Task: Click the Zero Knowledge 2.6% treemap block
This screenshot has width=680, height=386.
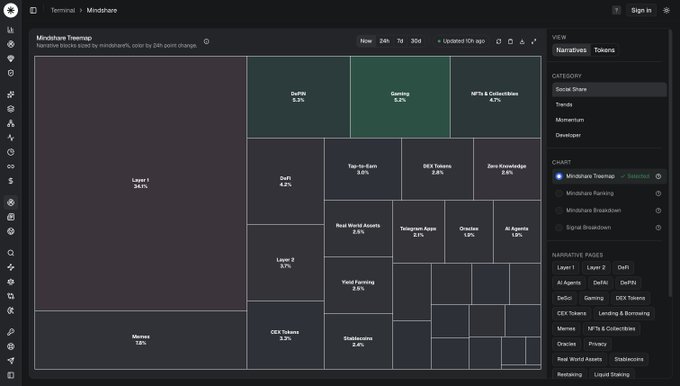Action: click(507, 169)
